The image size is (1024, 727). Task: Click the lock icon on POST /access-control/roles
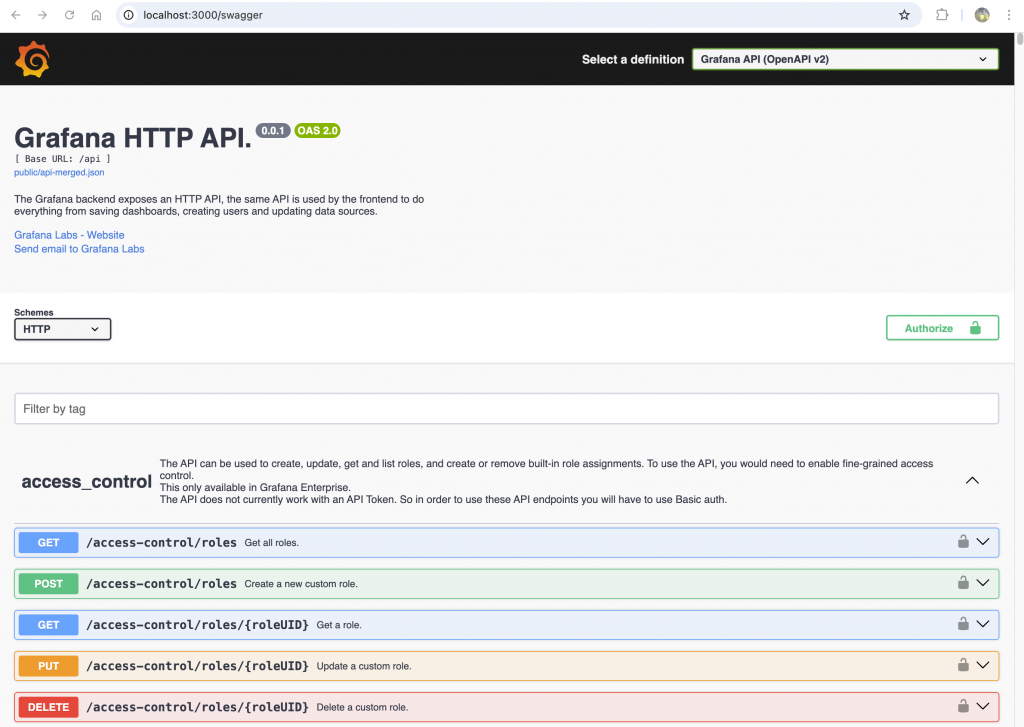click(x=963, y=583)
